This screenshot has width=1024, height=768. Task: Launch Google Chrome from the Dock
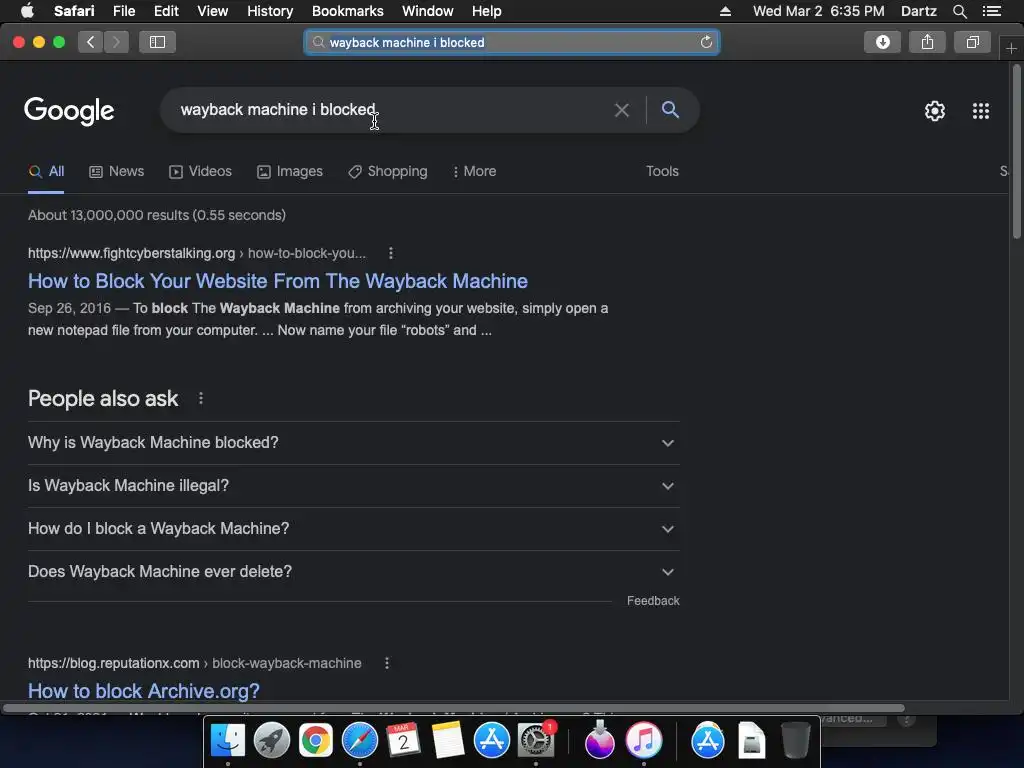[x=315, y=741]
